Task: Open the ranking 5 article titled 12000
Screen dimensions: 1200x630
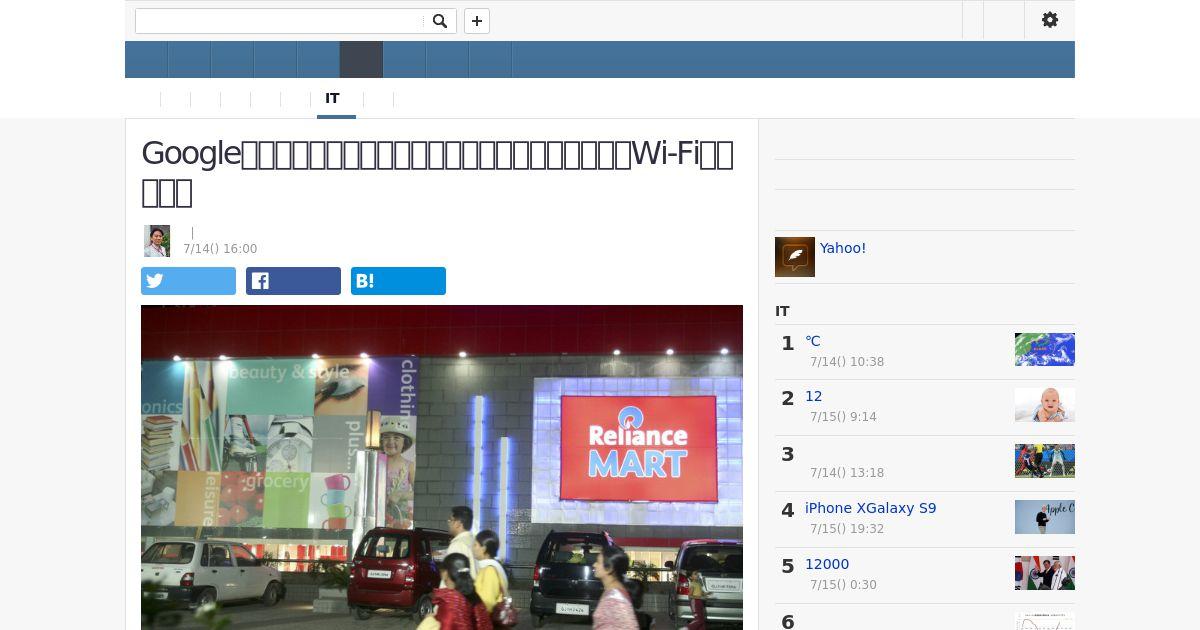Action: click(827, 564)
